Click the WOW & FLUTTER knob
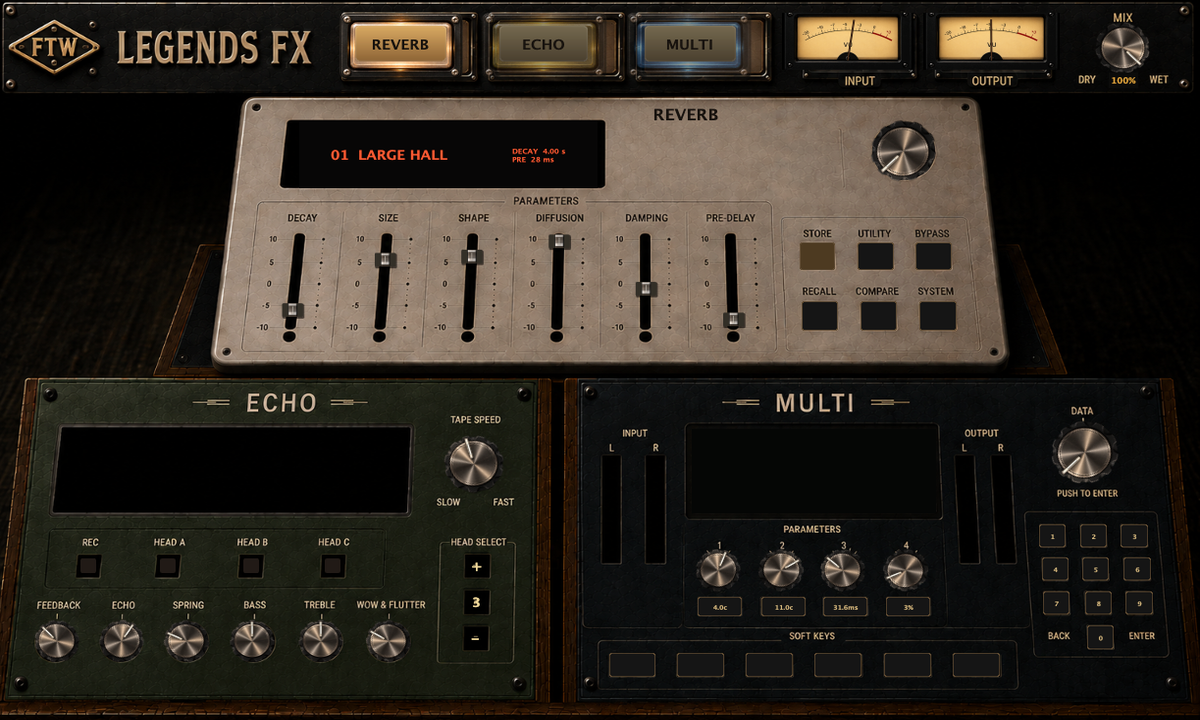 point(387,641)
